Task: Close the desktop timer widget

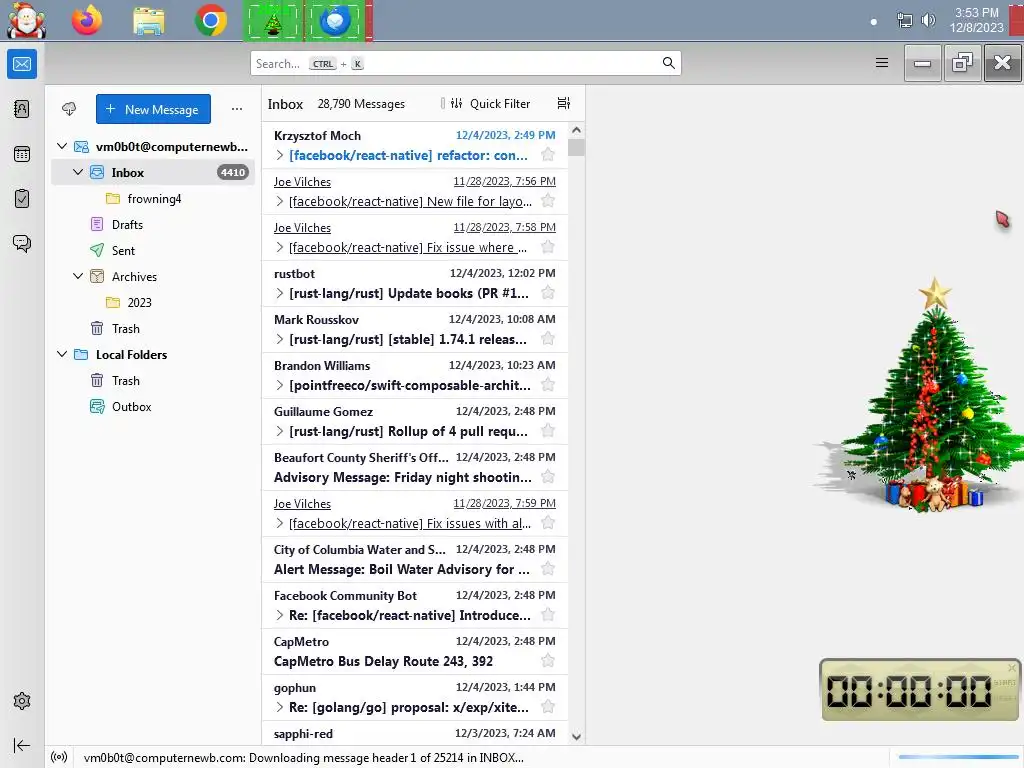Action: pyautogui.click(x=1012, y=667)
